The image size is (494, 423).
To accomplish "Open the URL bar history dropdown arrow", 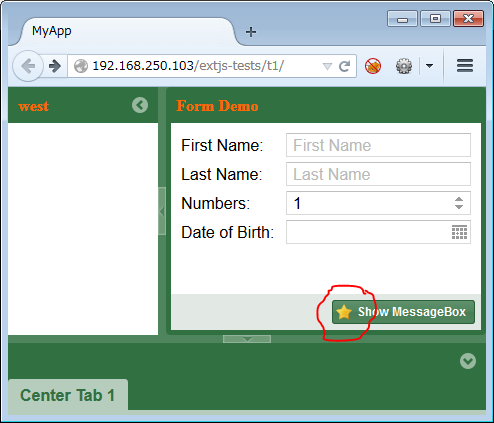I will click(327, 66).
